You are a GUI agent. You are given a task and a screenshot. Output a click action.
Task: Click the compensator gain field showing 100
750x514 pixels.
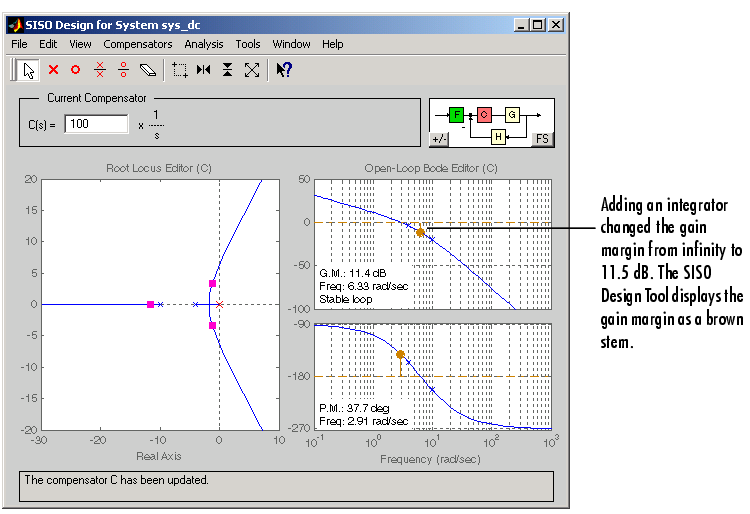click(x=97, y=124)
